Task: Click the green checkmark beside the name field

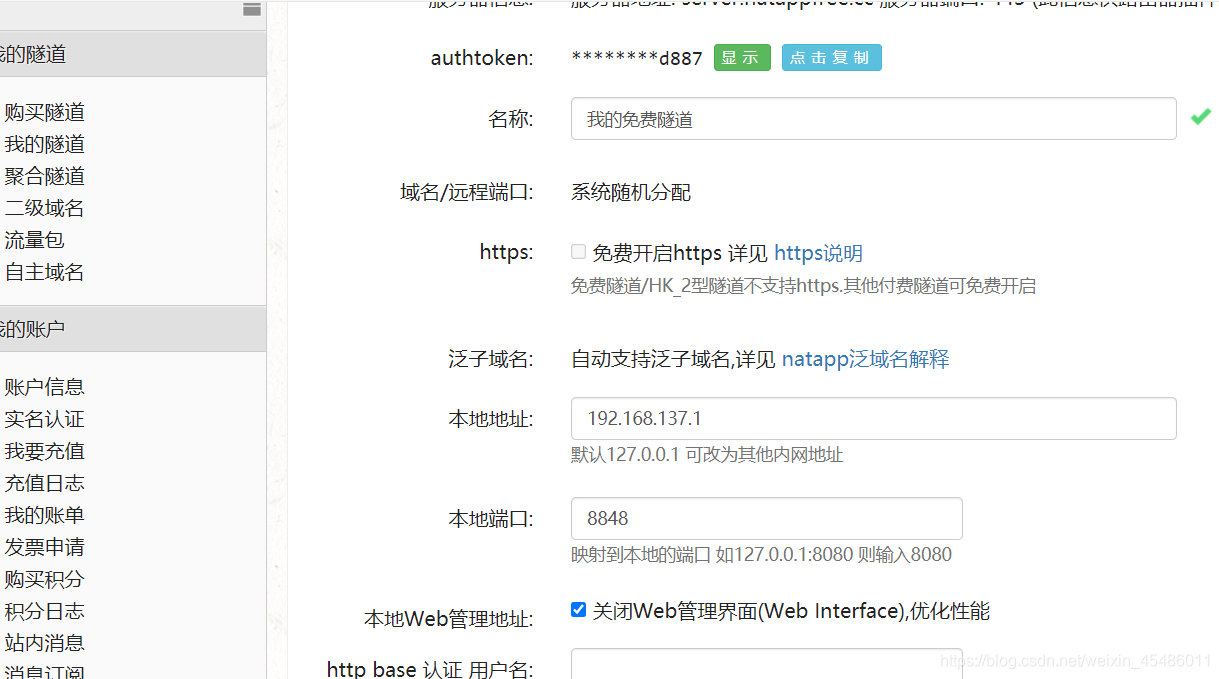Action: click(x=1200, y=118)
